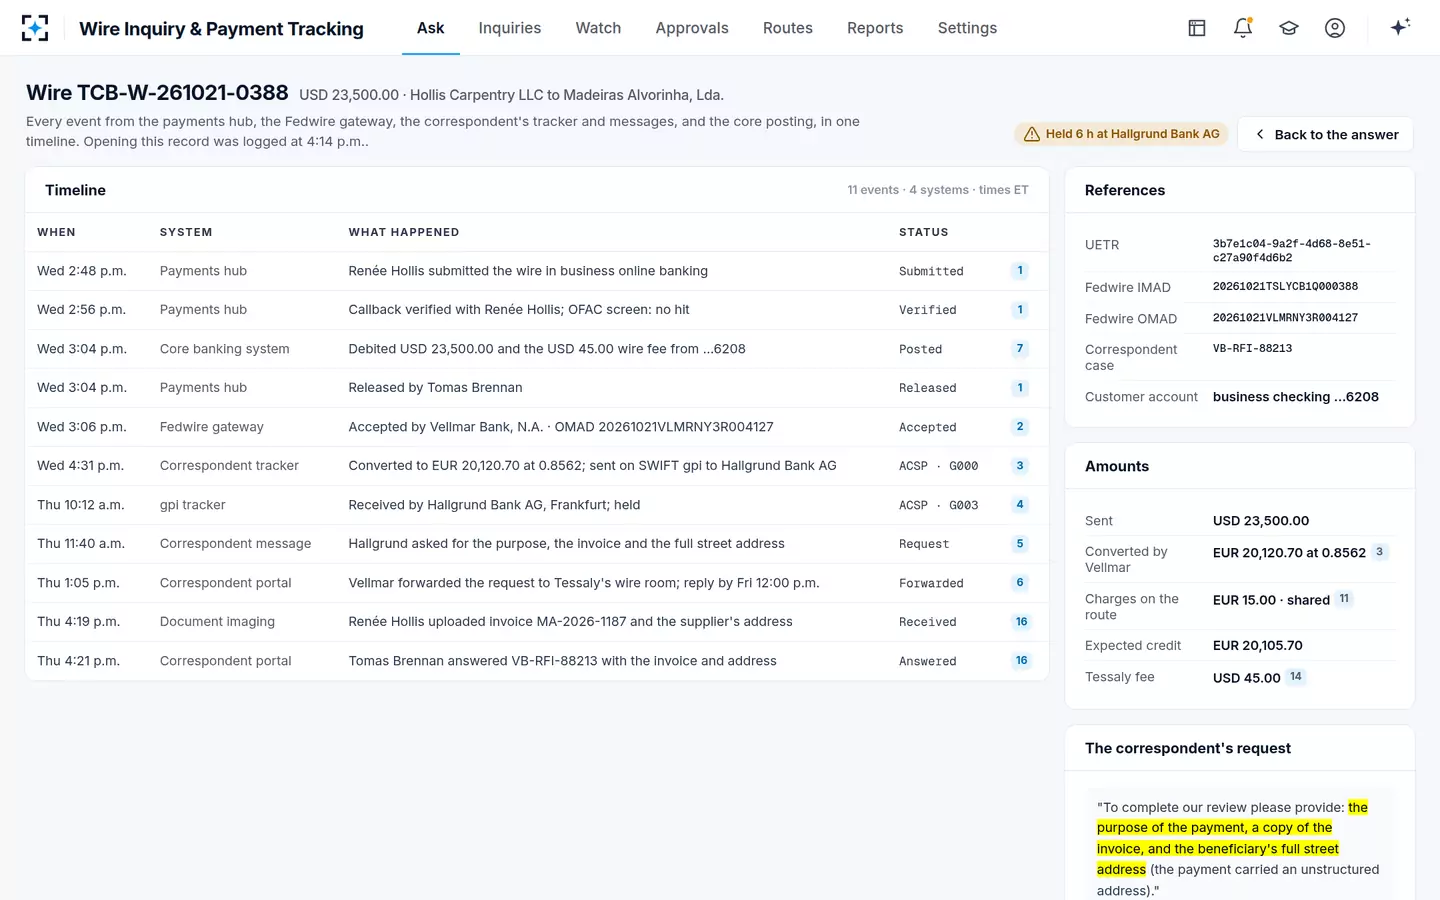This screenshot has width=1440, height=900.
Task: Switch to the Ask tab
Action: click(x=430, y=28)
